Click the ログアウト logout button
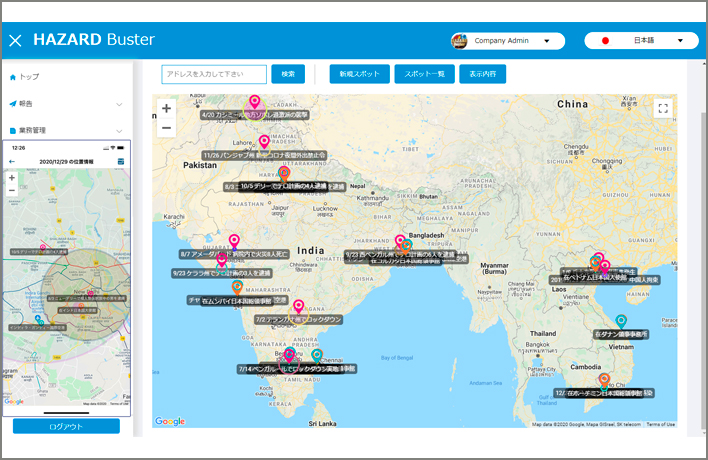This screenshot has height=460, width=708. (66, 426)
